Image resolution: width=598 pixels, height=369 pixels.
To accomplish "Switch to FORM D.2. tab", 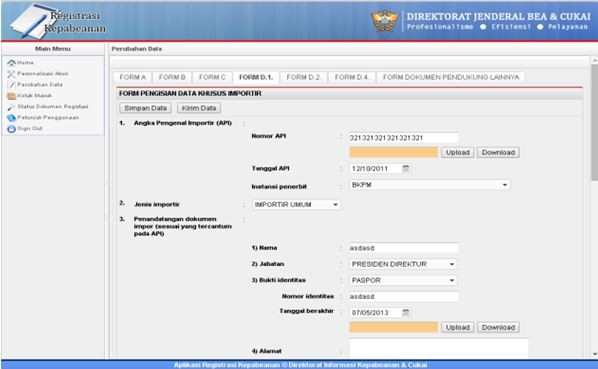I will tap(304, 77).
